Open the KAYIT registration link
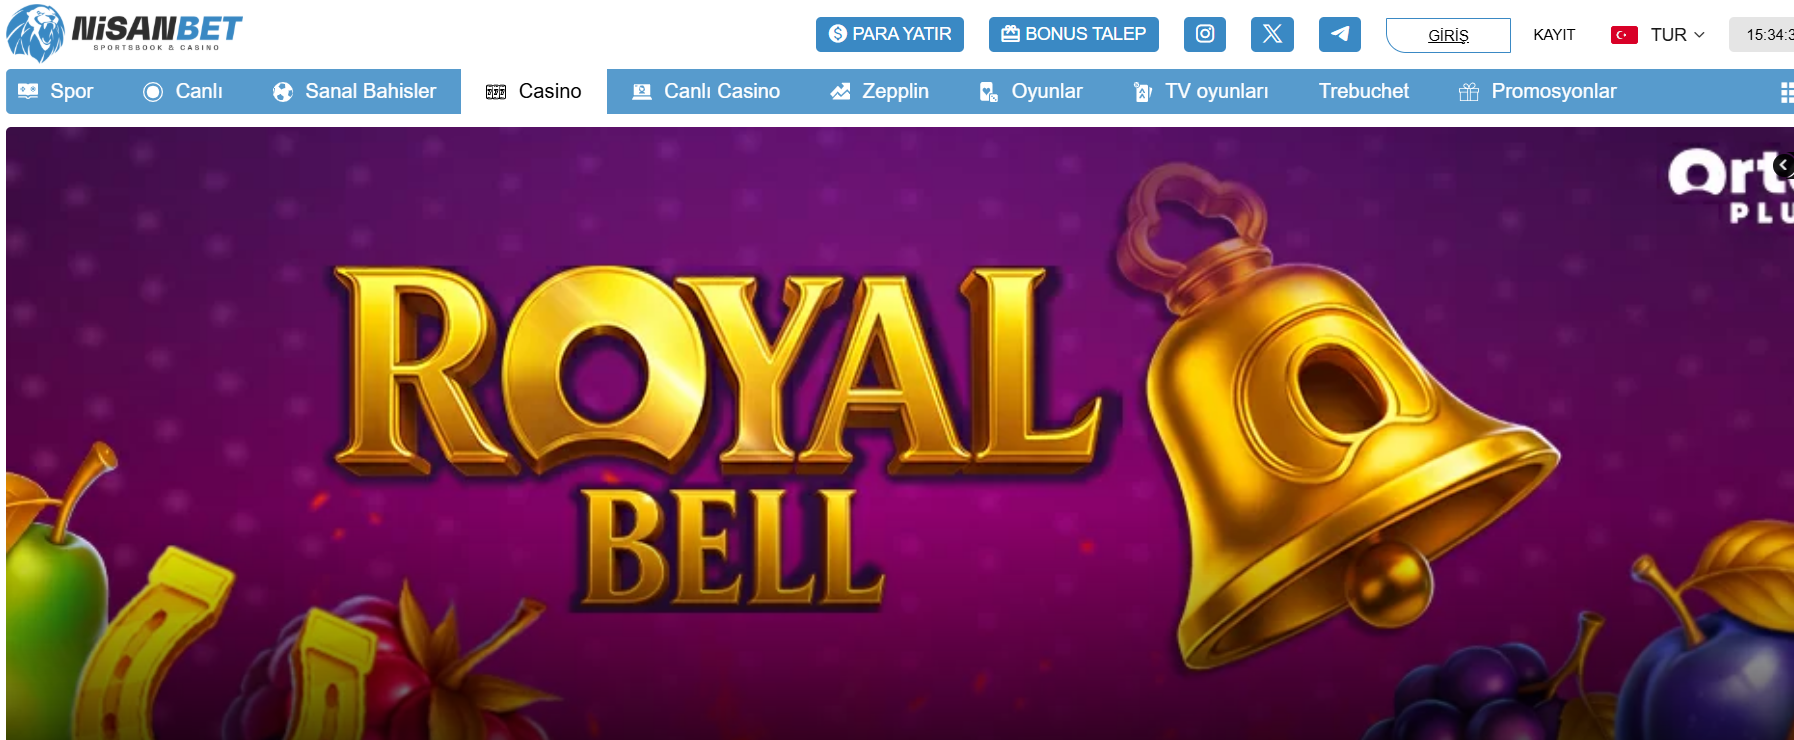Image resolution: width=1794 pixels, height=740 pixels. (1554, 35)
